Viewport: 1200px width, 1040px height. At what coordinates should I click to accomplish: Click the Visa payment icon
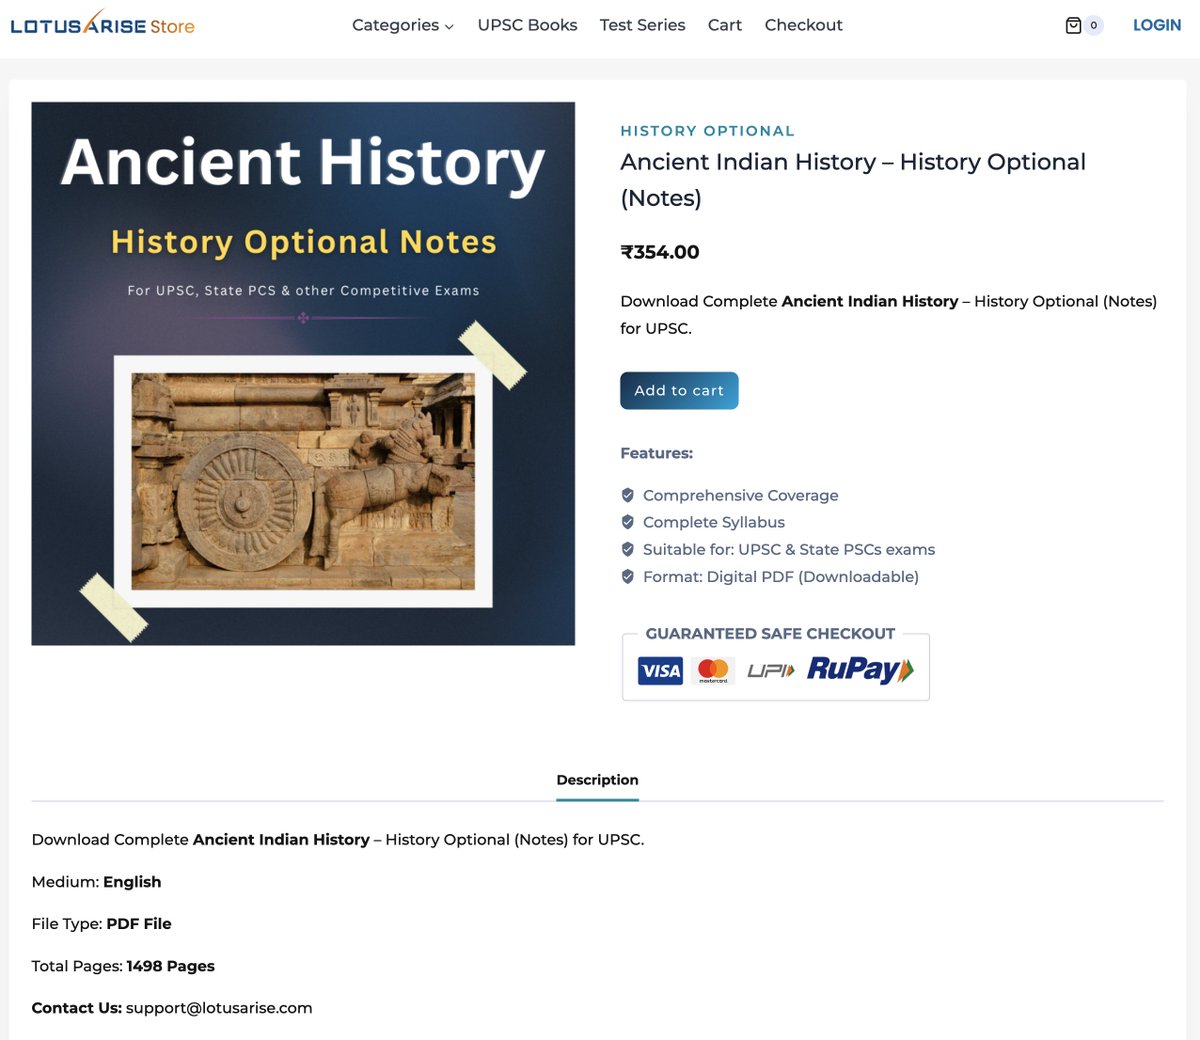point(660,670)
